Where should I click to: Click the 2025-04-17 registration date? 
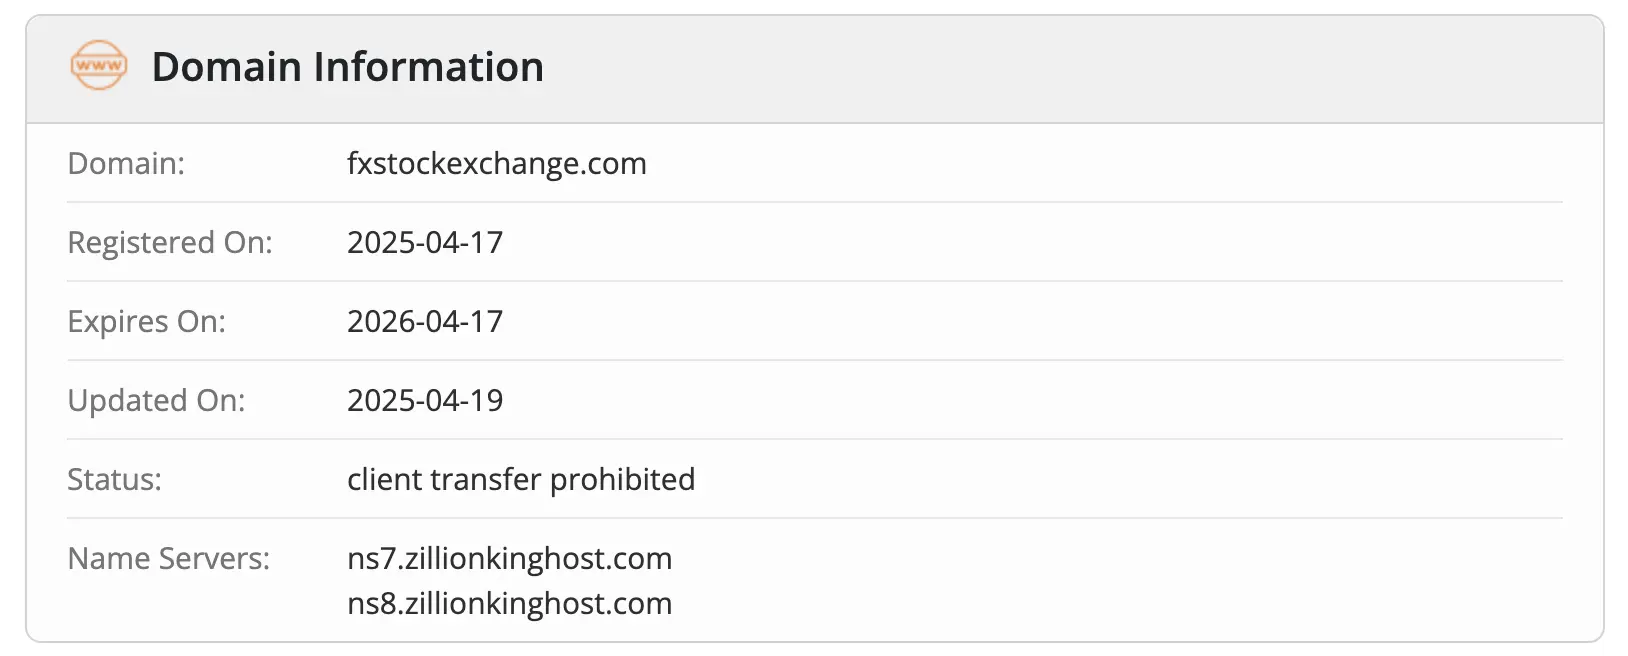[424, 242]
